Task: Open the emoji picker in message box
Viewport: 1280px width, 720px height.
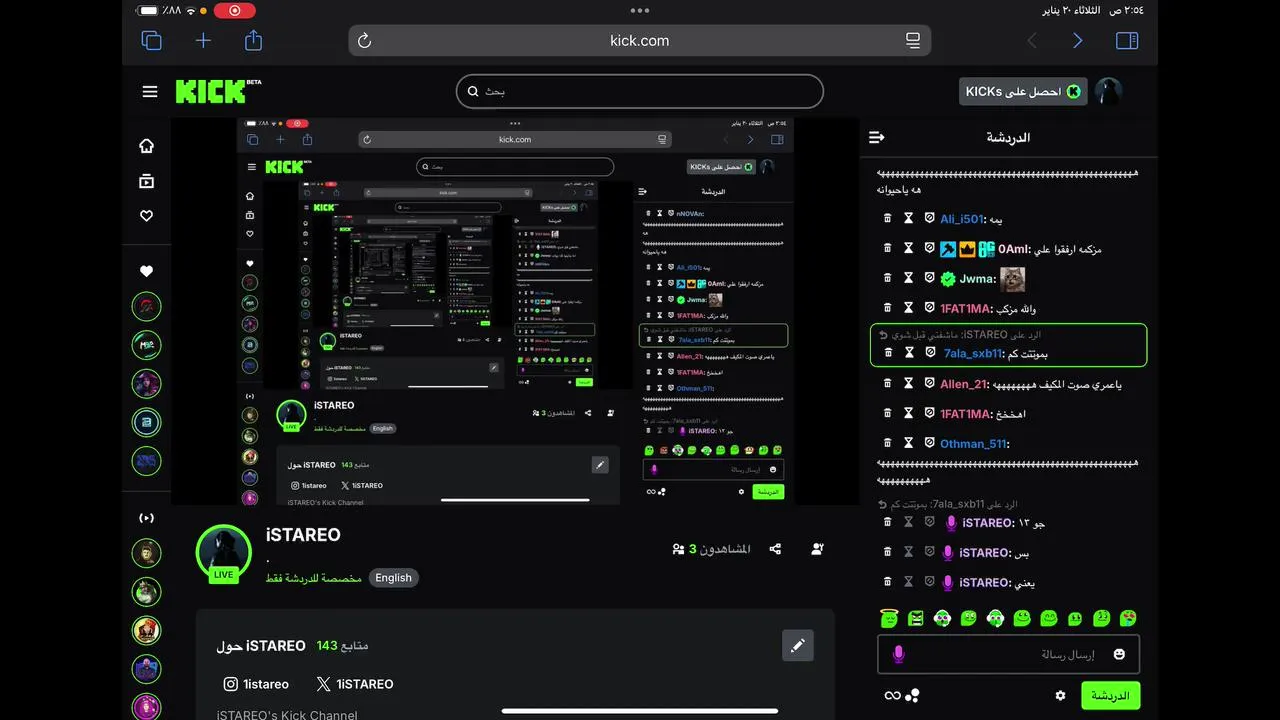Action: coord(1119,654)
